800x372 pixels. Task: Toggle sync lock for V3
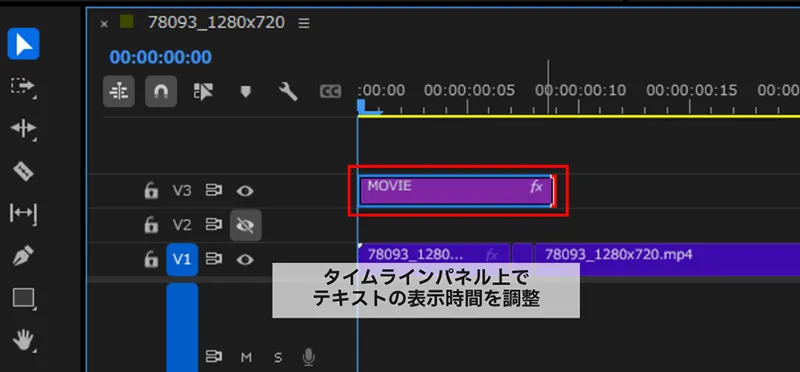(213, 191)
